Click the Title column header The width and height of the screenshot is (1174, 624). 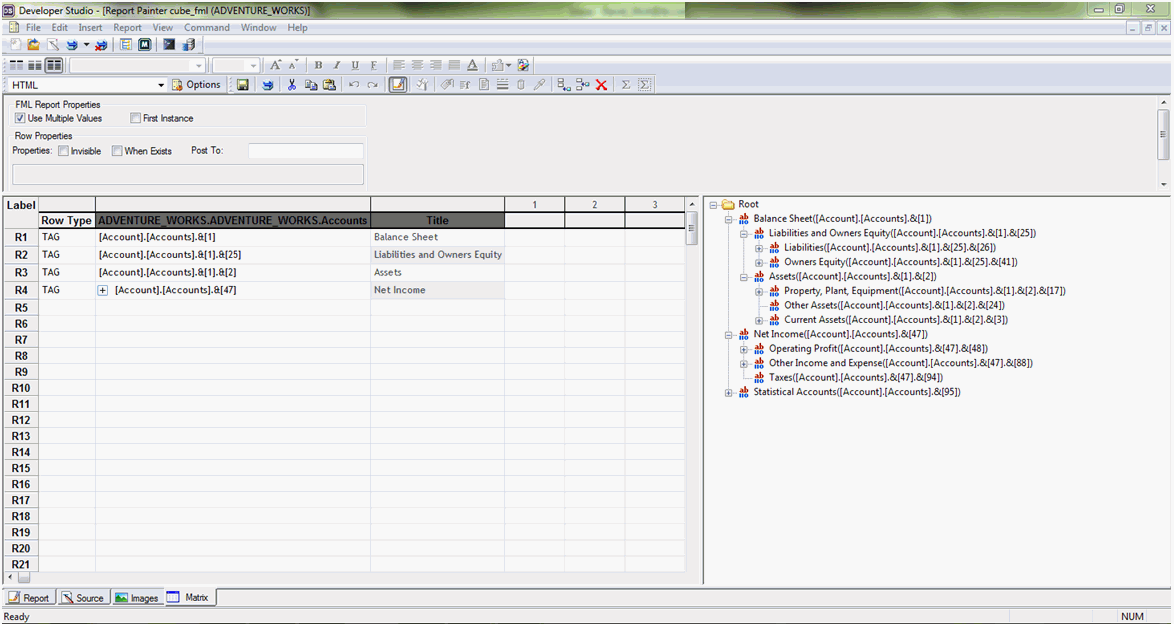click(x=437, y=220)
